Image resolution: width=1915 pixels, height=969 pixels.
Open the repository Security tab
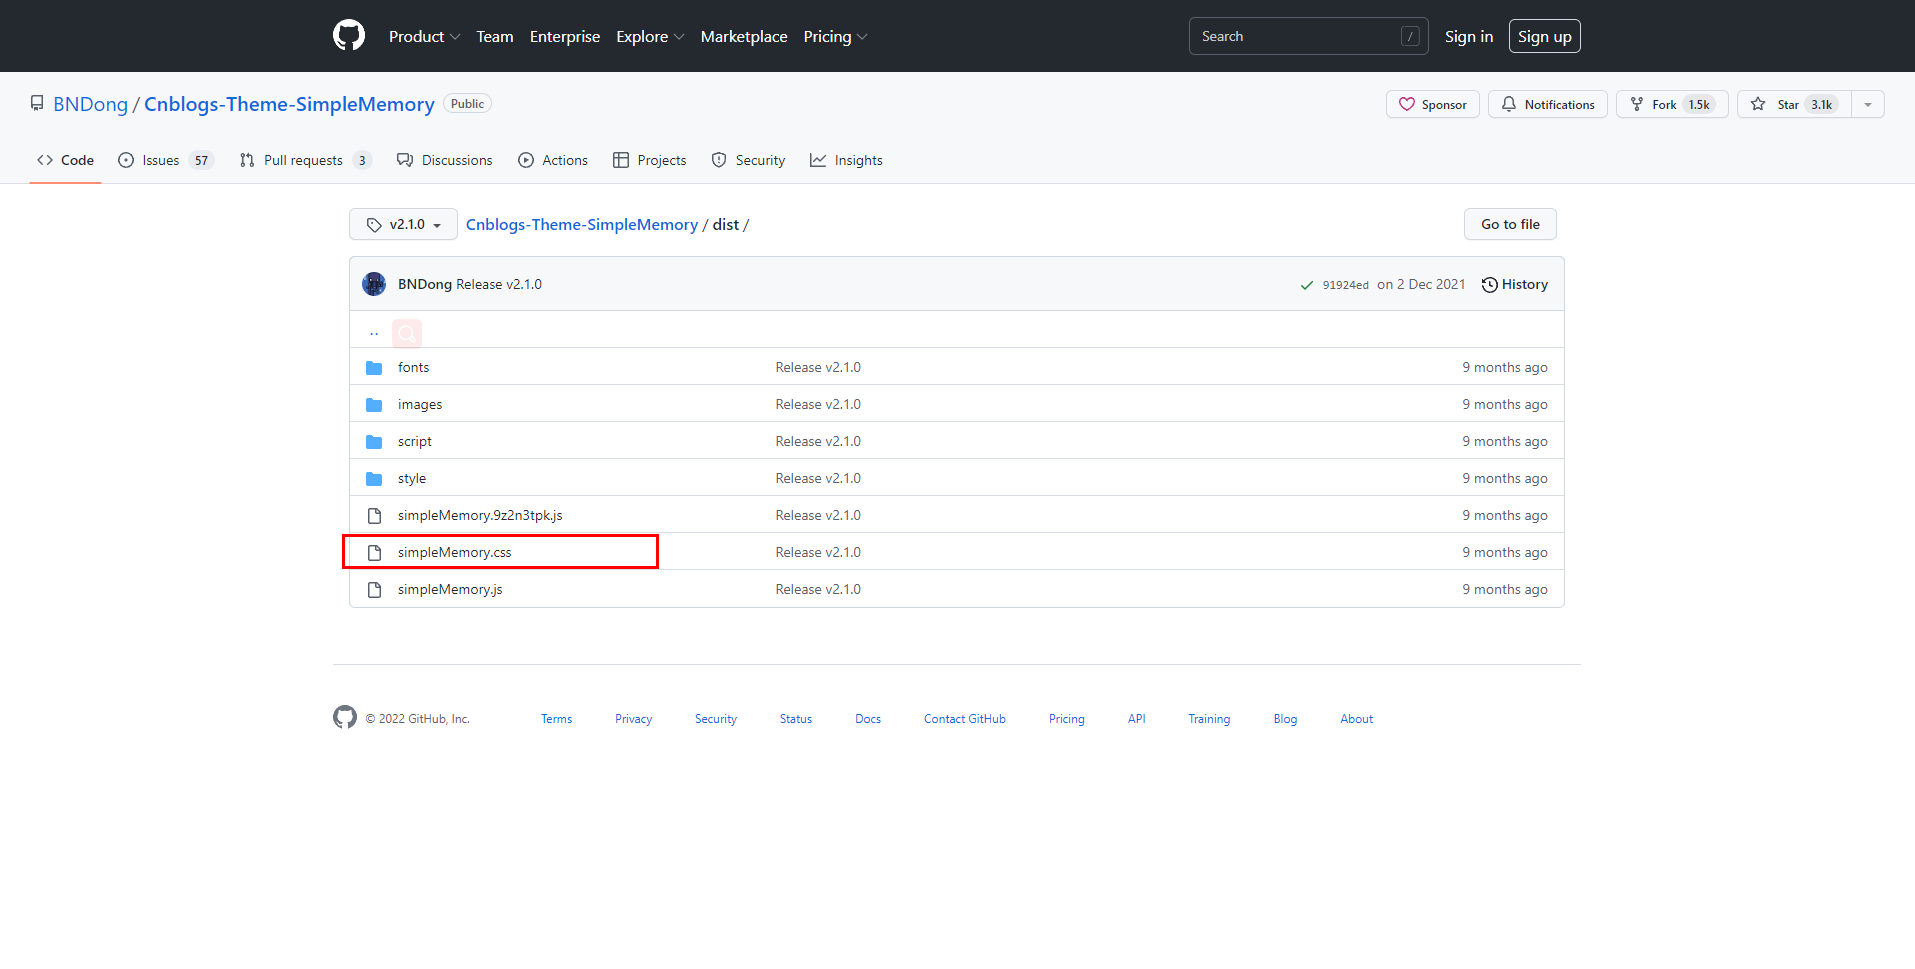tap(748, 160)
